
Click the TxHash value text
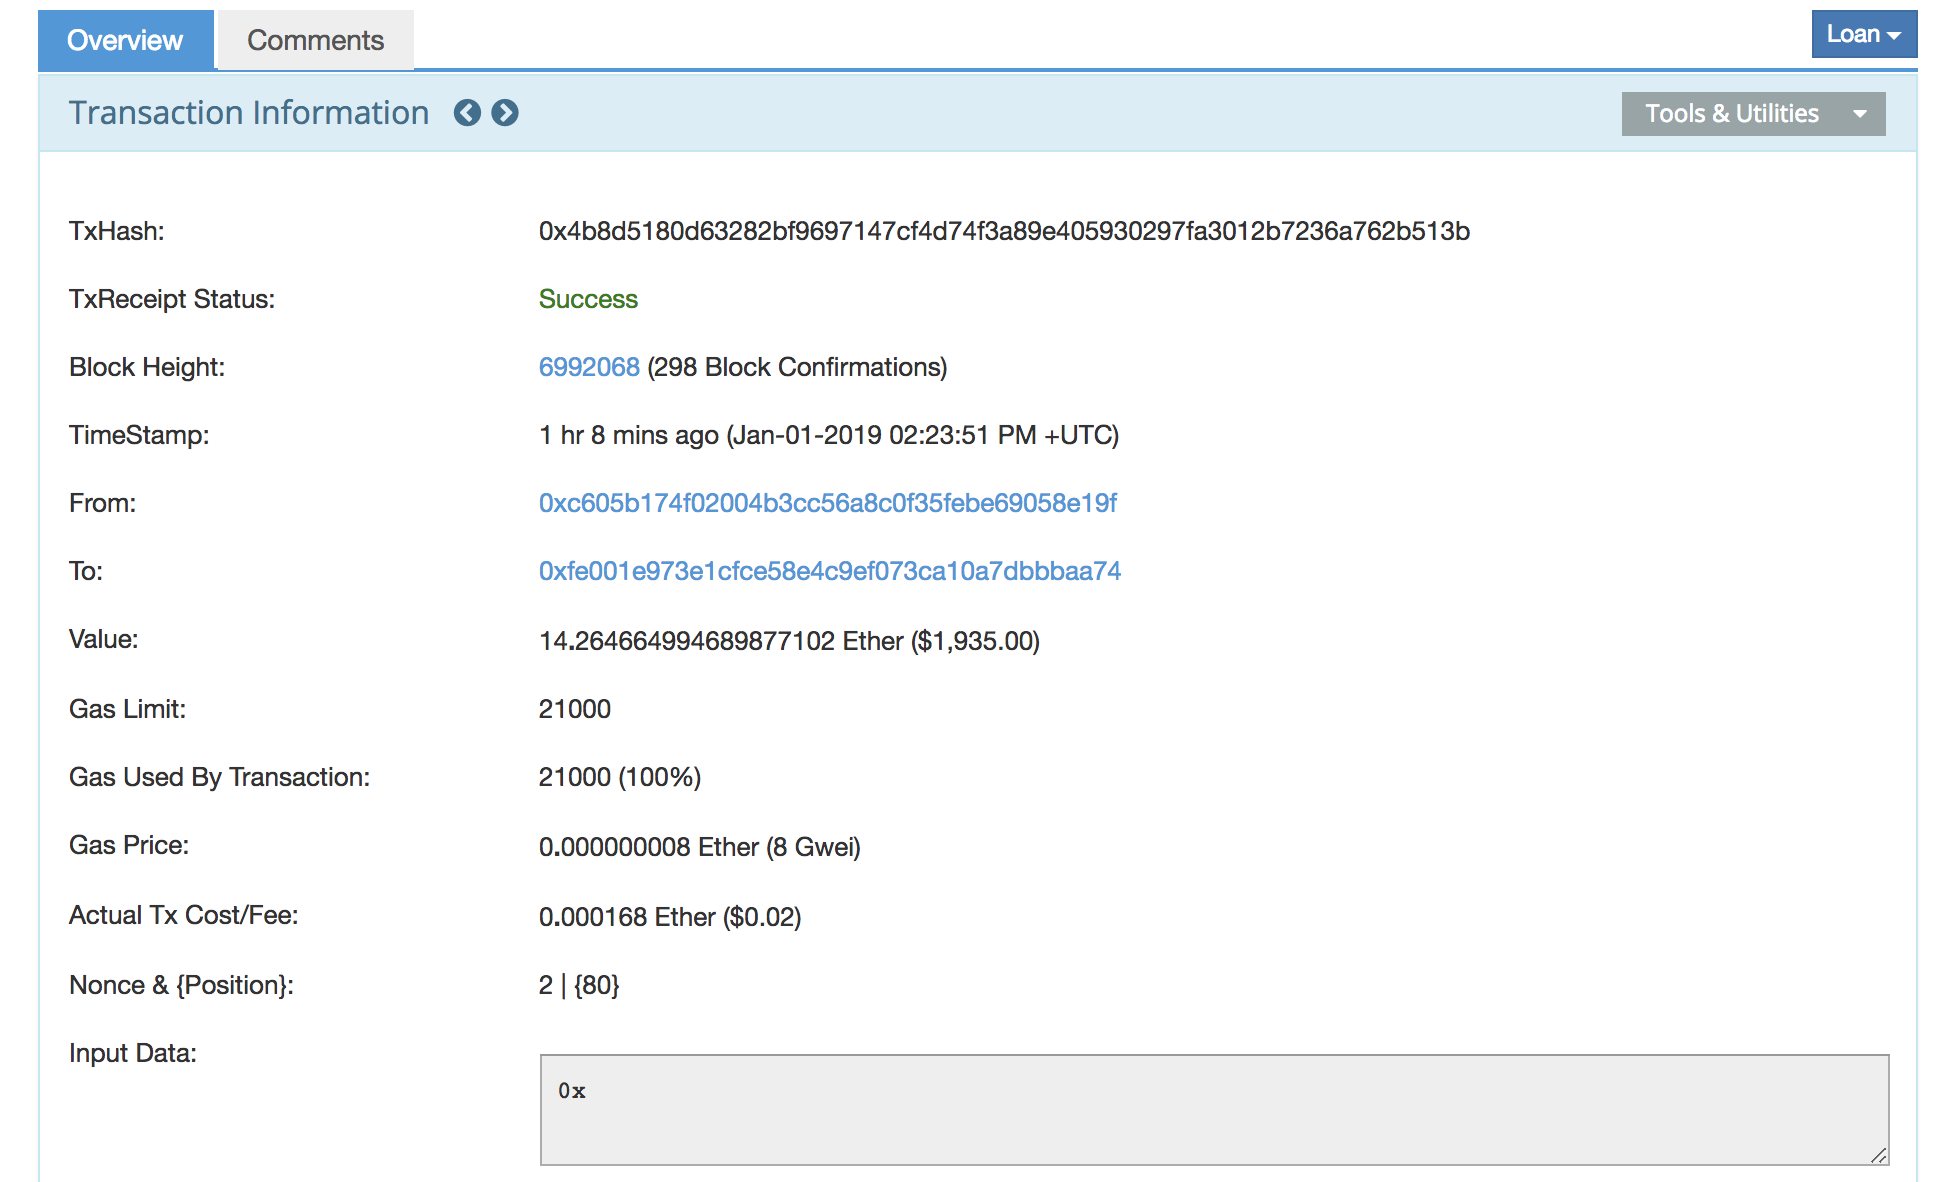pos(1003,231)
